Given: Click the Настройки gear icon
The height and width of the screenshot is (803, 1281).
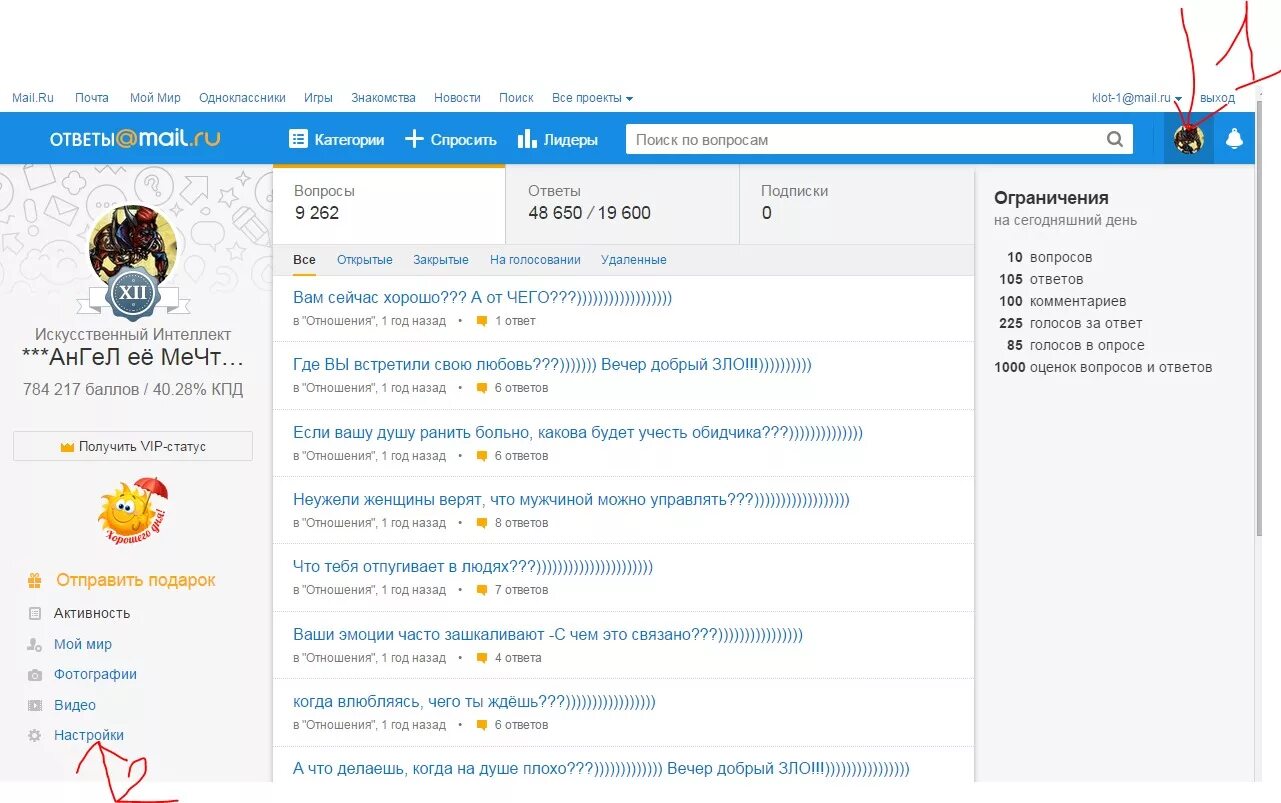Looking at the screenshot, I should click(35, 735).
